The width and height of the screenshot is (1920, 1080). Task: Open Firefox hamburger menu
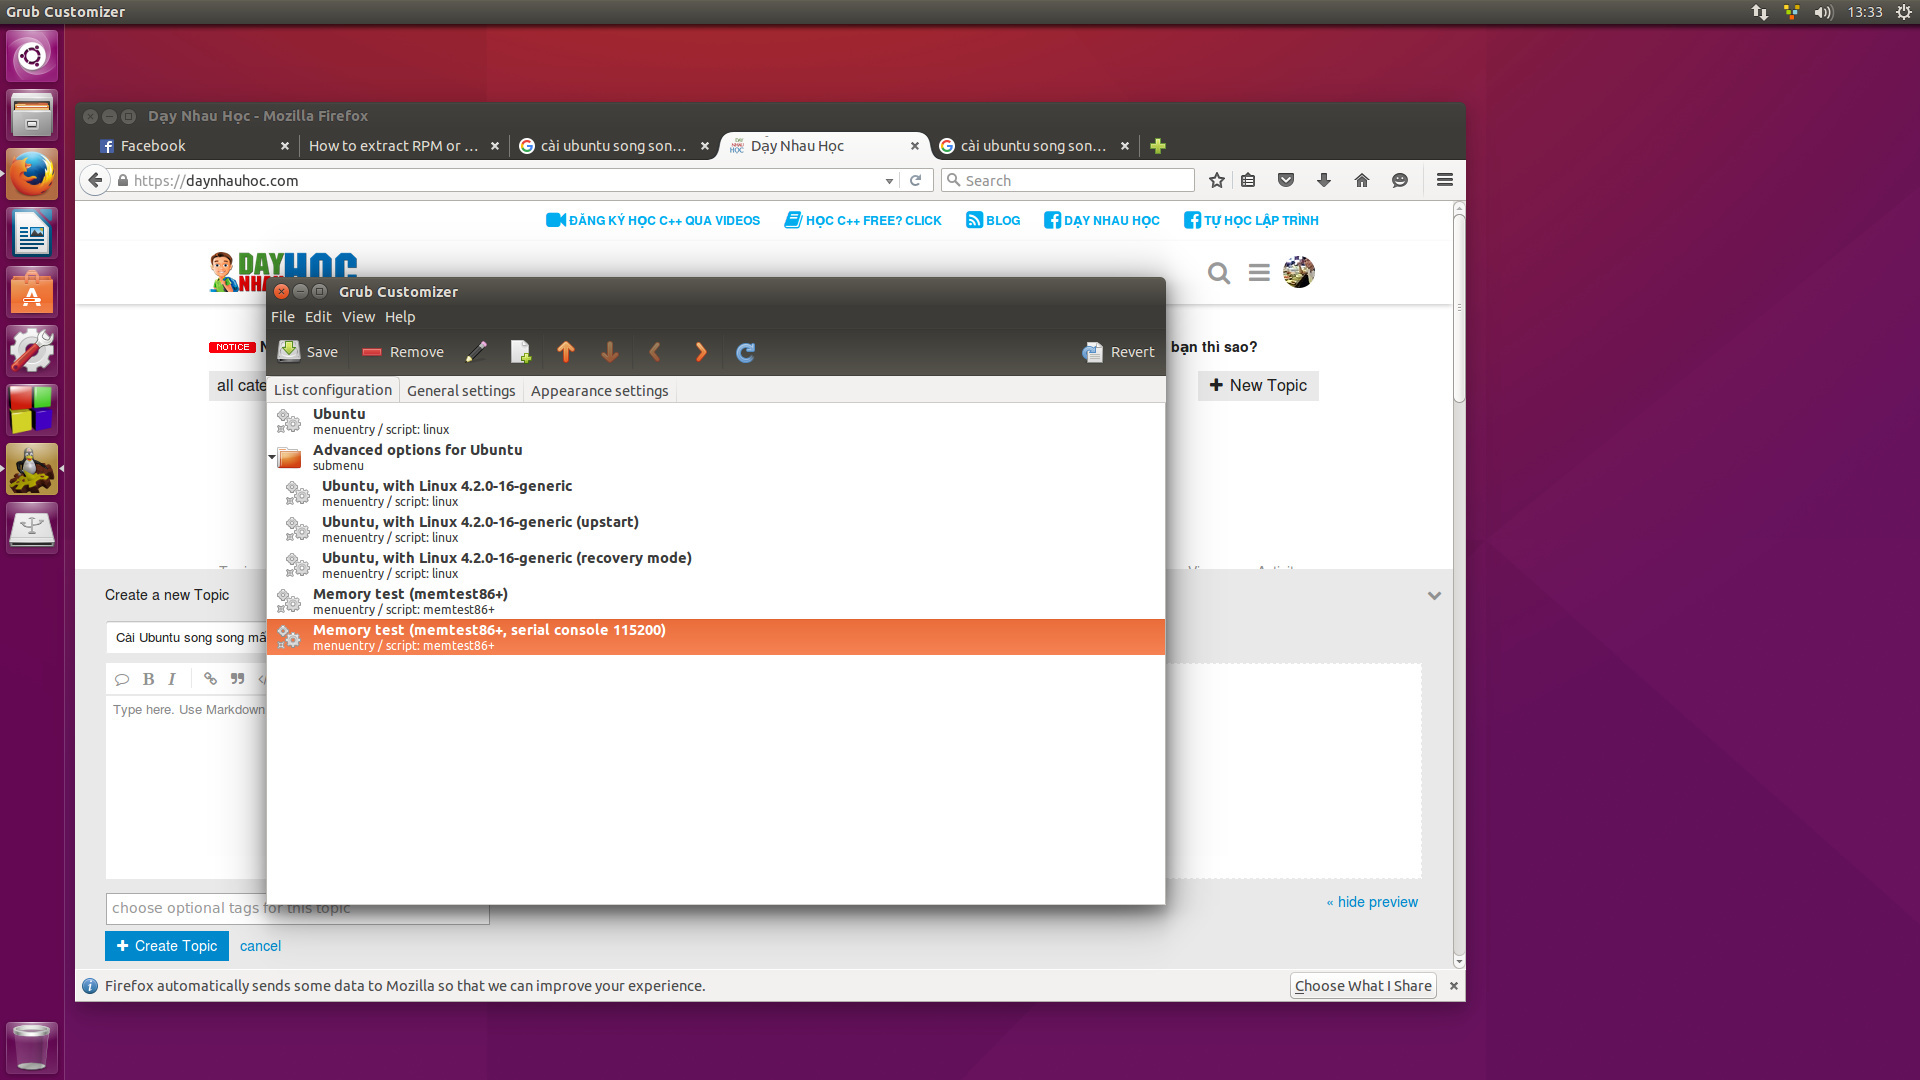pos(1444,180)
